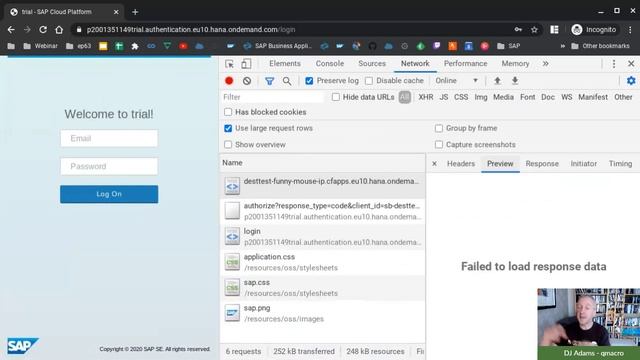Viewport: 640px width, 360px height.
Task: Close the trial - SAP Cloud Platform tab
Action: pyautogui.click(x=116, y=12)
